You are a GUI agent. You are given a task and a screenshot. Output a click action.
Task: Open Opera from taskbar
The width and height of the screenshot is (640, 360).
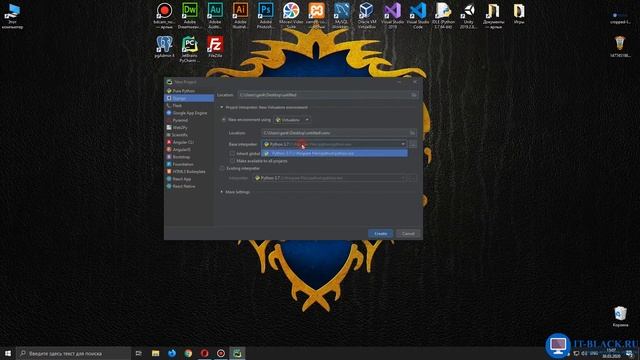(204, 353)
